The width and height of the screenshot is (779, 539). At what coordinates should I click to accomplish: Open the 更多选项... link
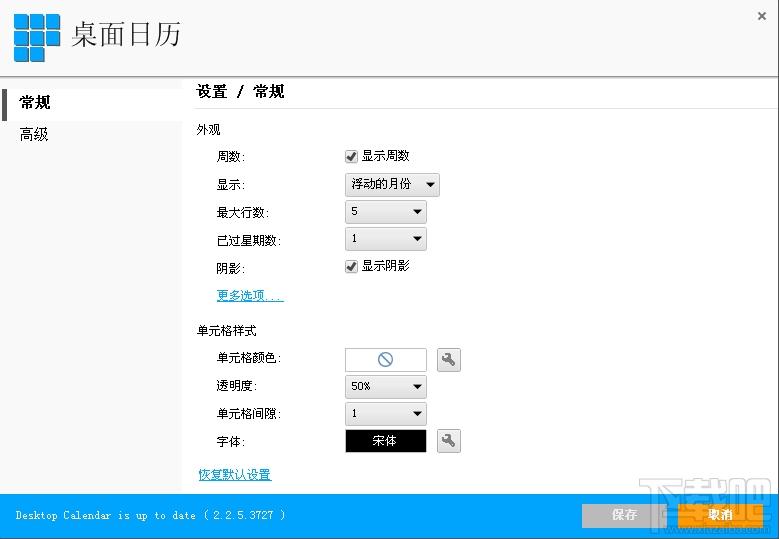click(250, 296)
